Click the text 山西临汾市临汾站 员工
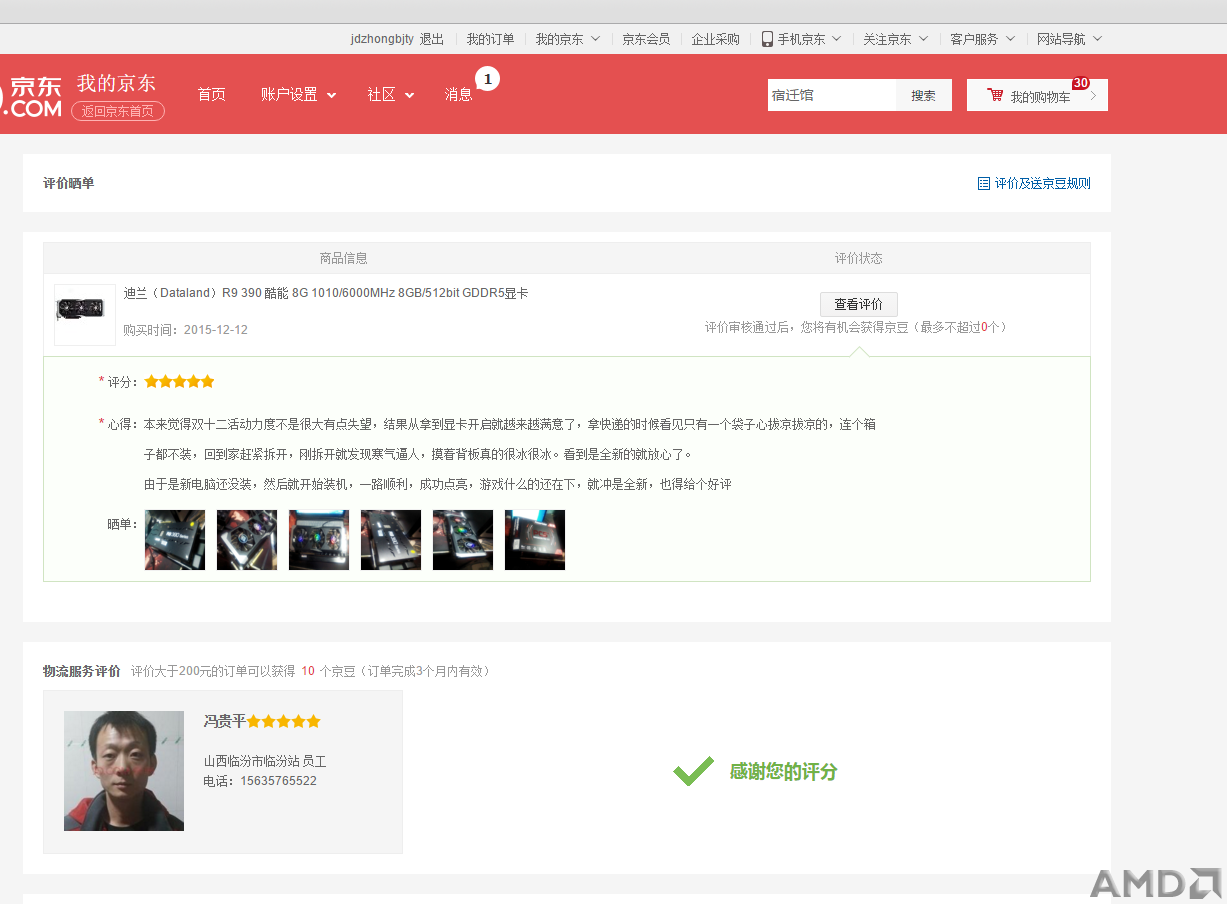 click(x=265, y=761)
